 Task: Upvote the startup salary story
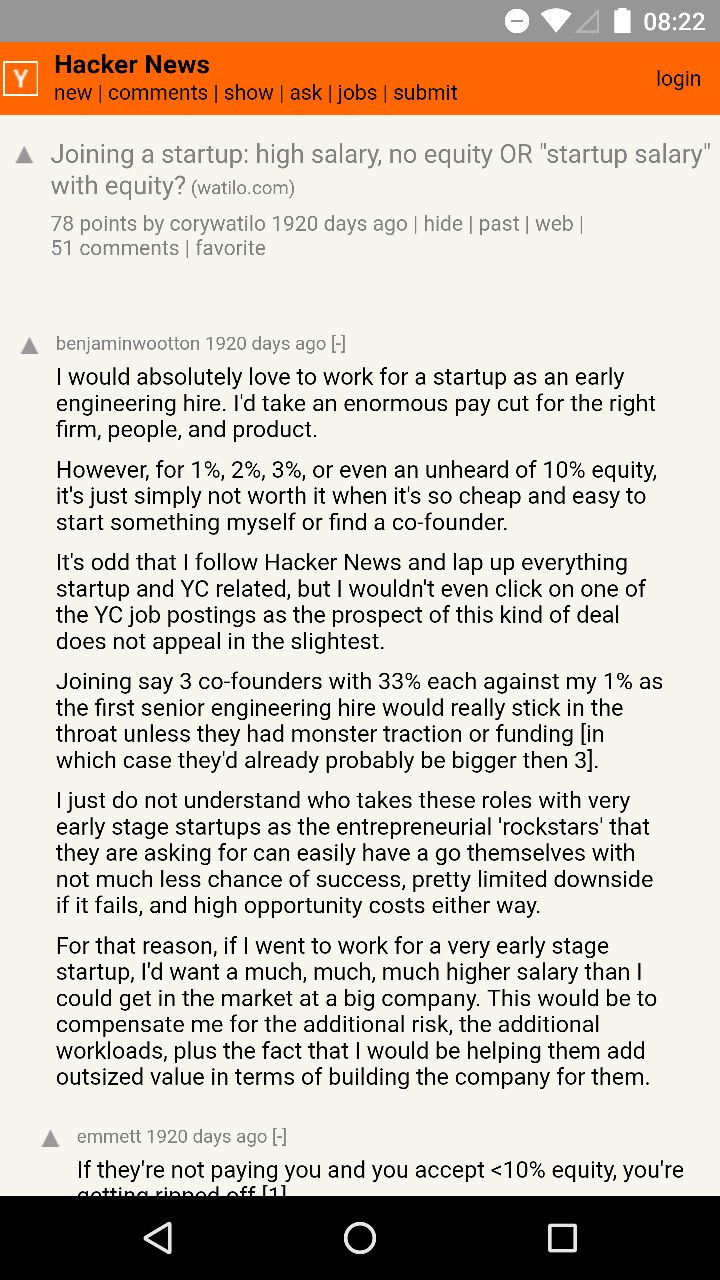click(25, 155)
